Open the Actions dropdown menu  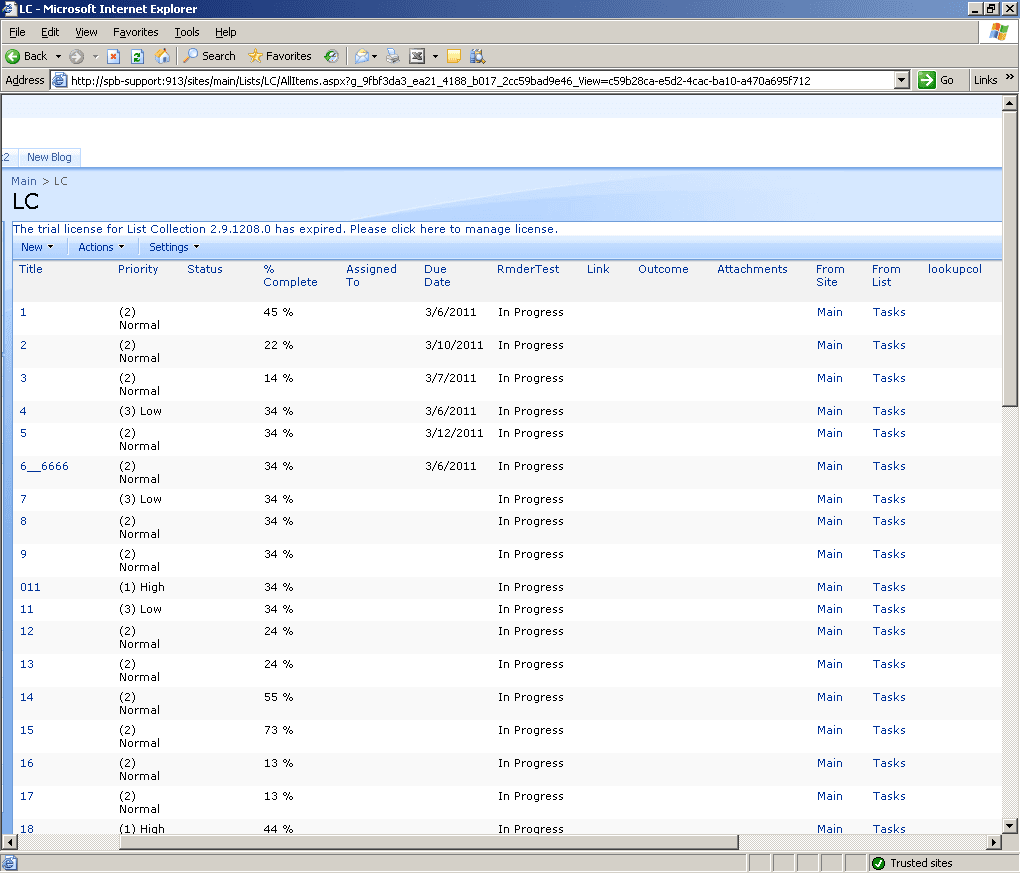tap(101, 247)
